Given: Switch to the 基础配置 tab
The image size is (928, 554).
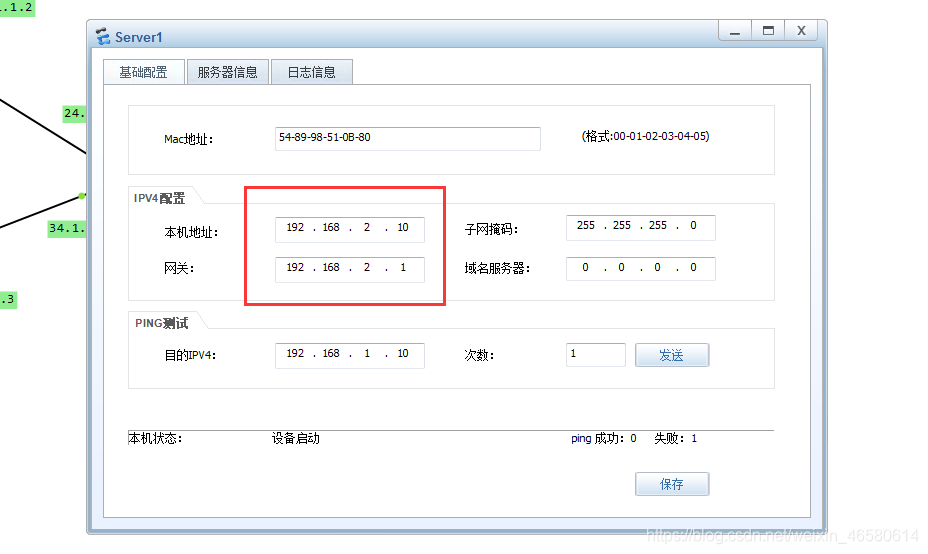Looking at the screenshot, I should point(144,72).
